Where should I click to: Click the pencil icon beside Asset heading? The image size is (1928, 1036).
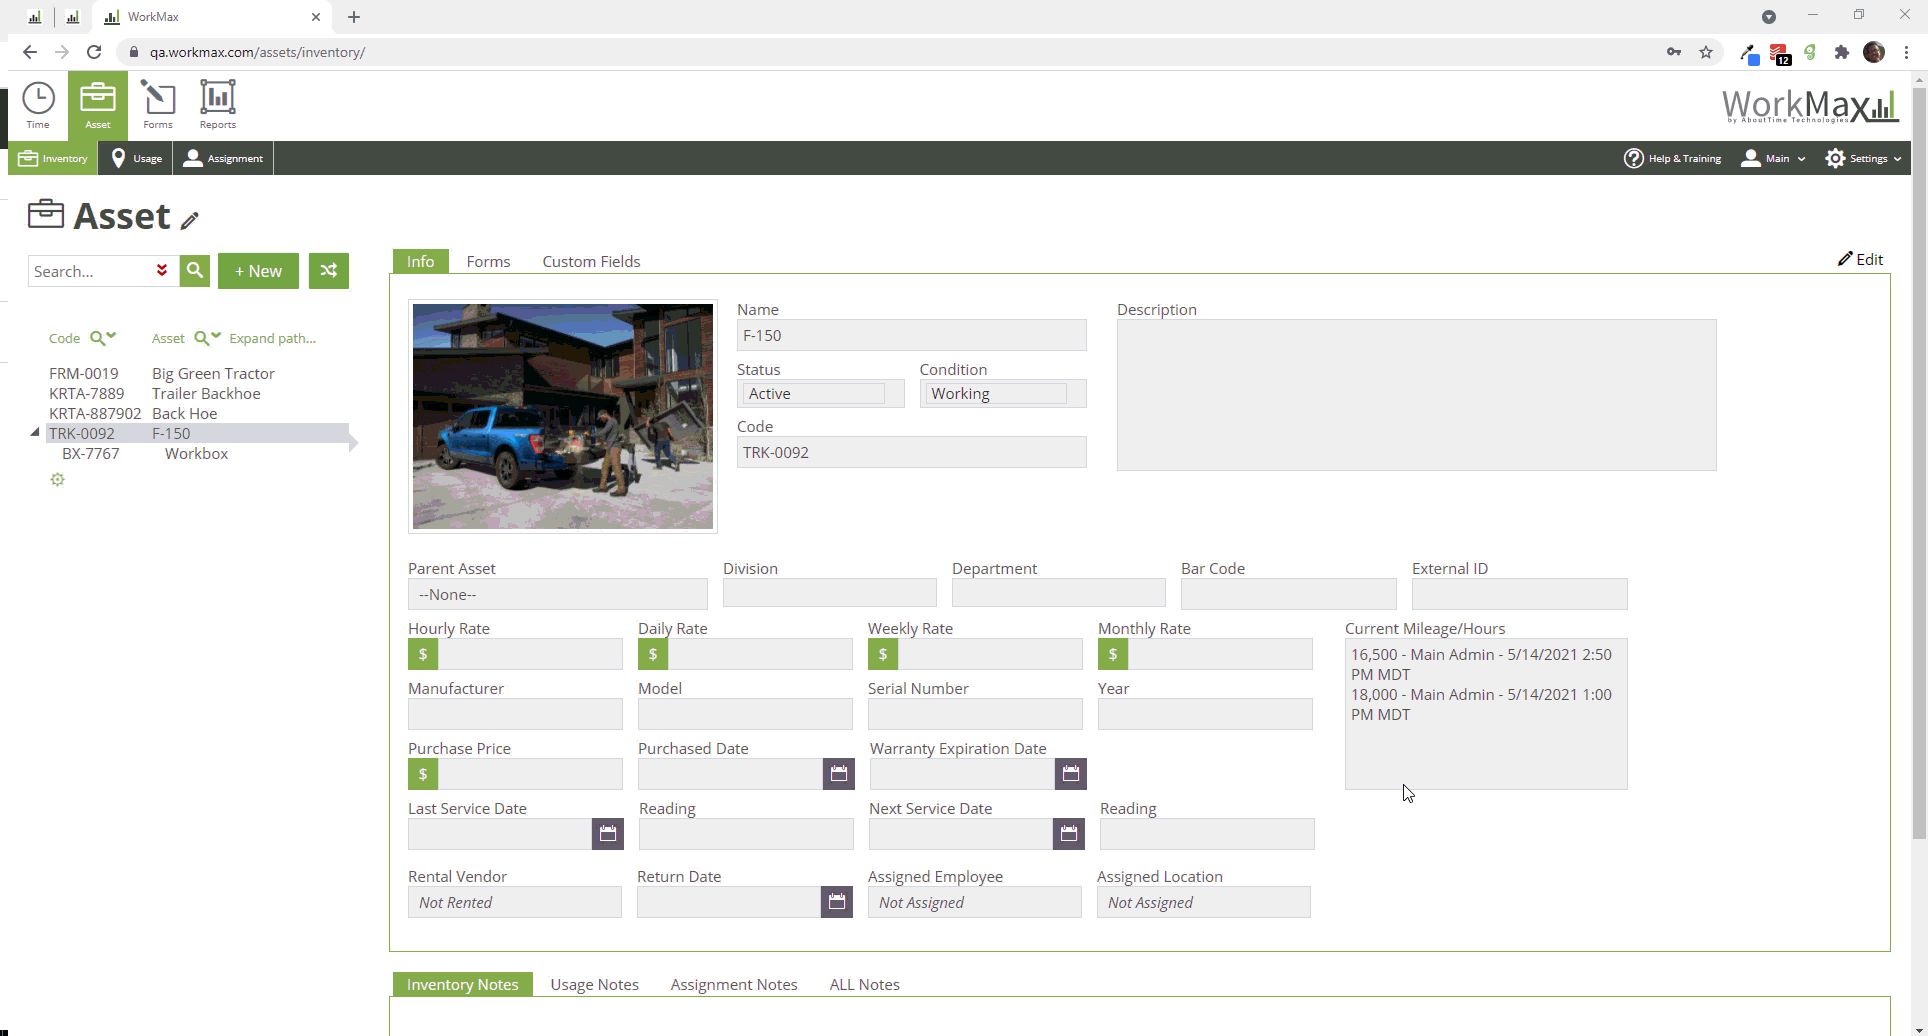click(x=190, y=220)
